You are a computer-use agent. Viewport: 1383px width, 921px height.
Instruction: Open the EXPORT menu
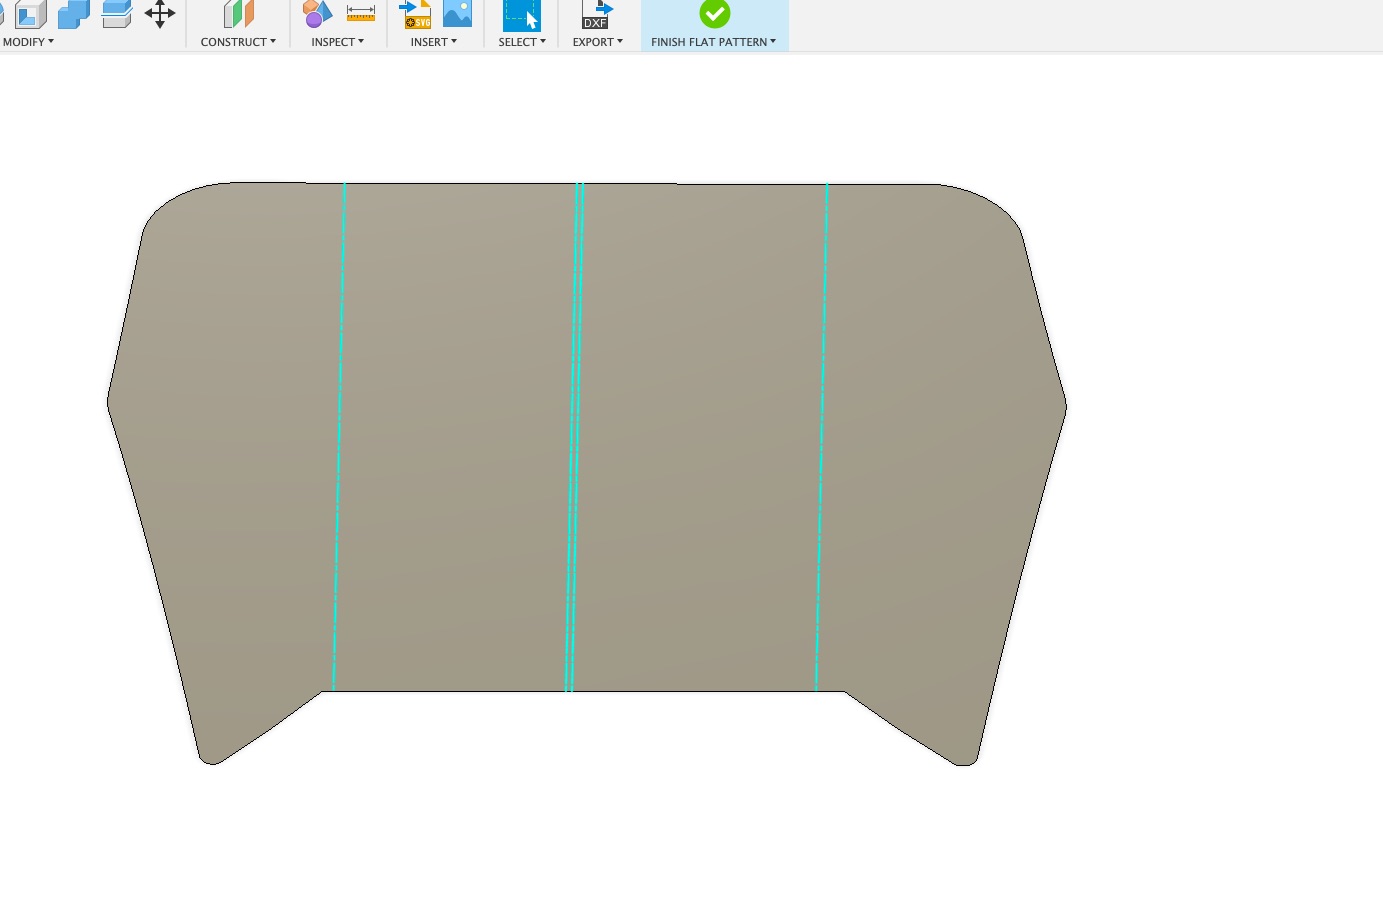click(597, 42)
